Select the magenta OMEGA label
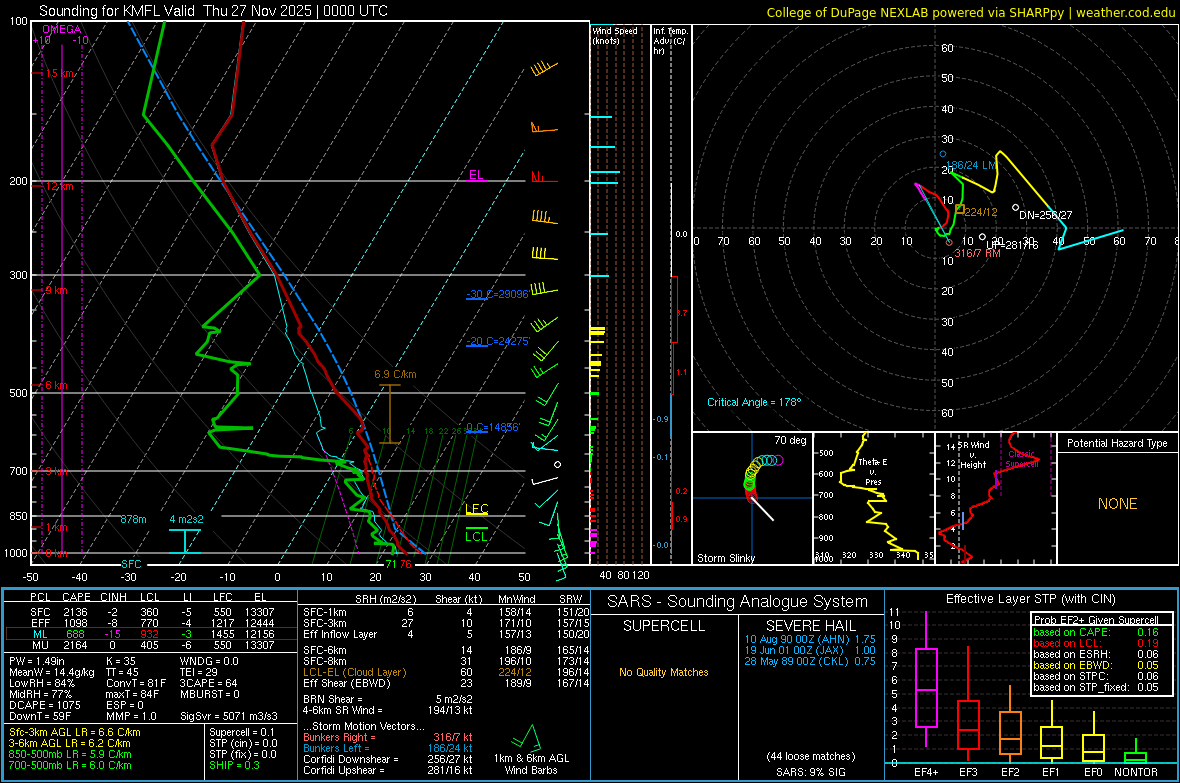The height and width of the screenshot is (783, 1180). pos(61,29)
